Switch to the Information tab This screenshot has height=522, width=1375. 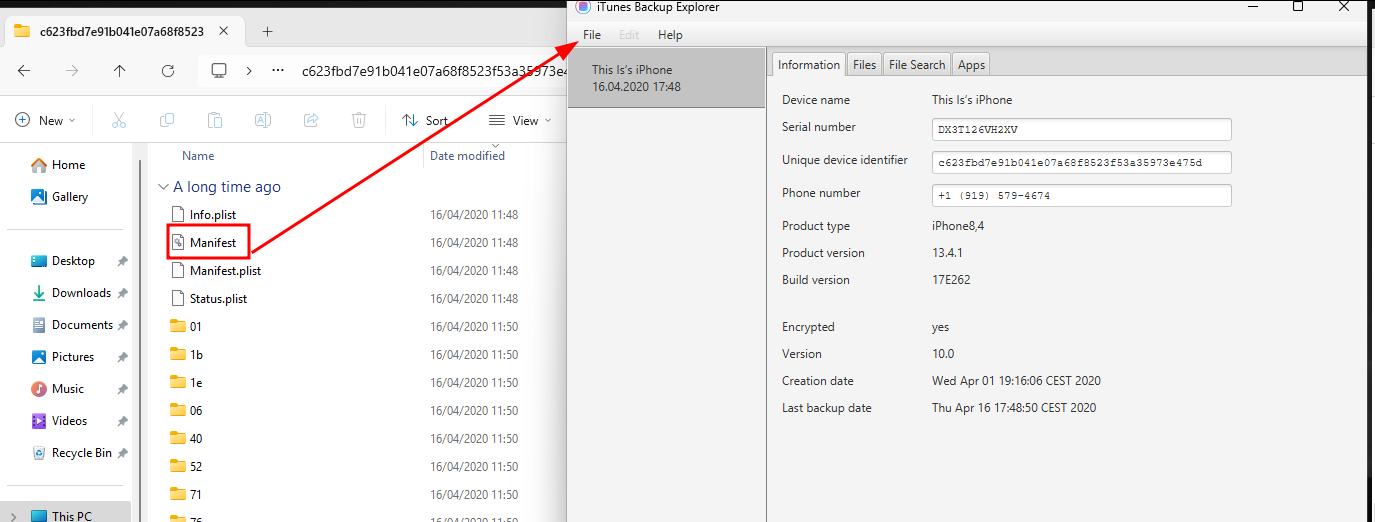click(809, 64)
